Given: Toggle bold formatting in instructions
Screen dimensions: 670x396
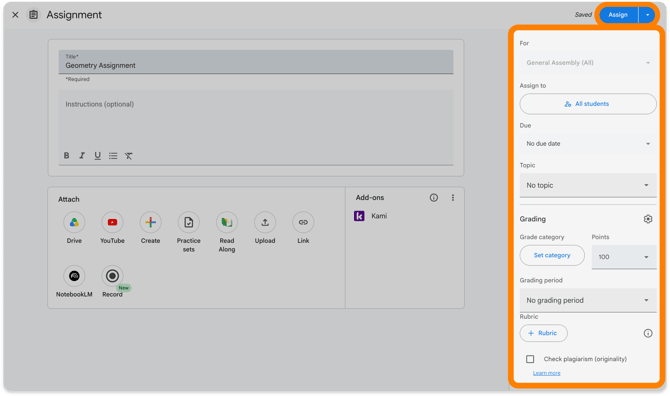Looking at the screenshot, I should coord(67,155).
